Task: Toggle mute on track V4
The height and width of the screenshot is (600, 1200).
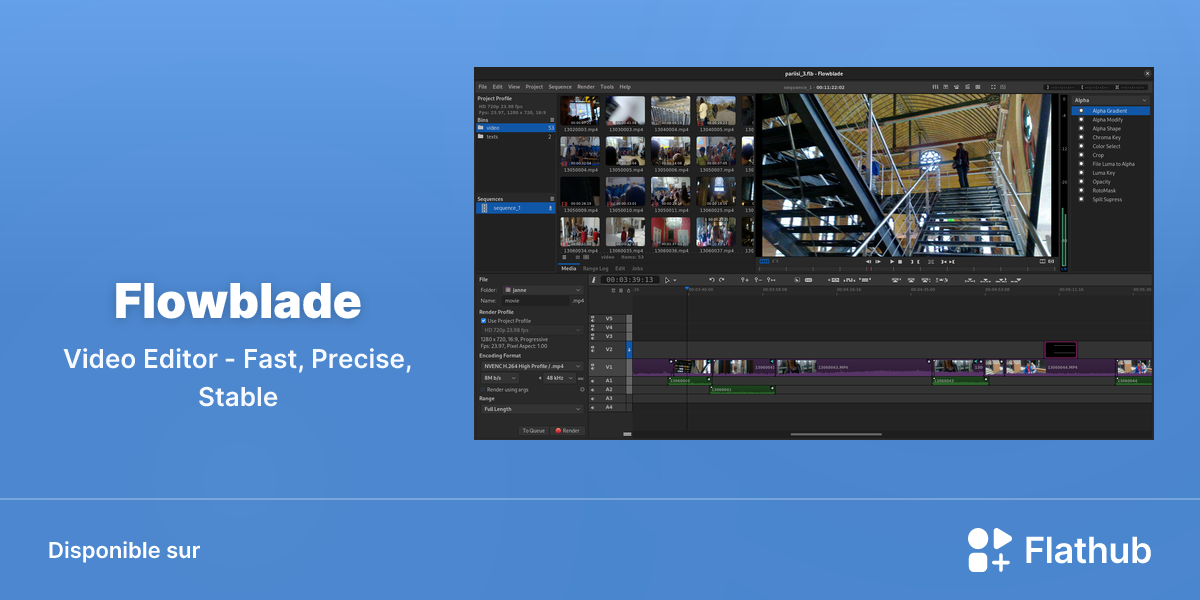Action: [x=592, y=328]
